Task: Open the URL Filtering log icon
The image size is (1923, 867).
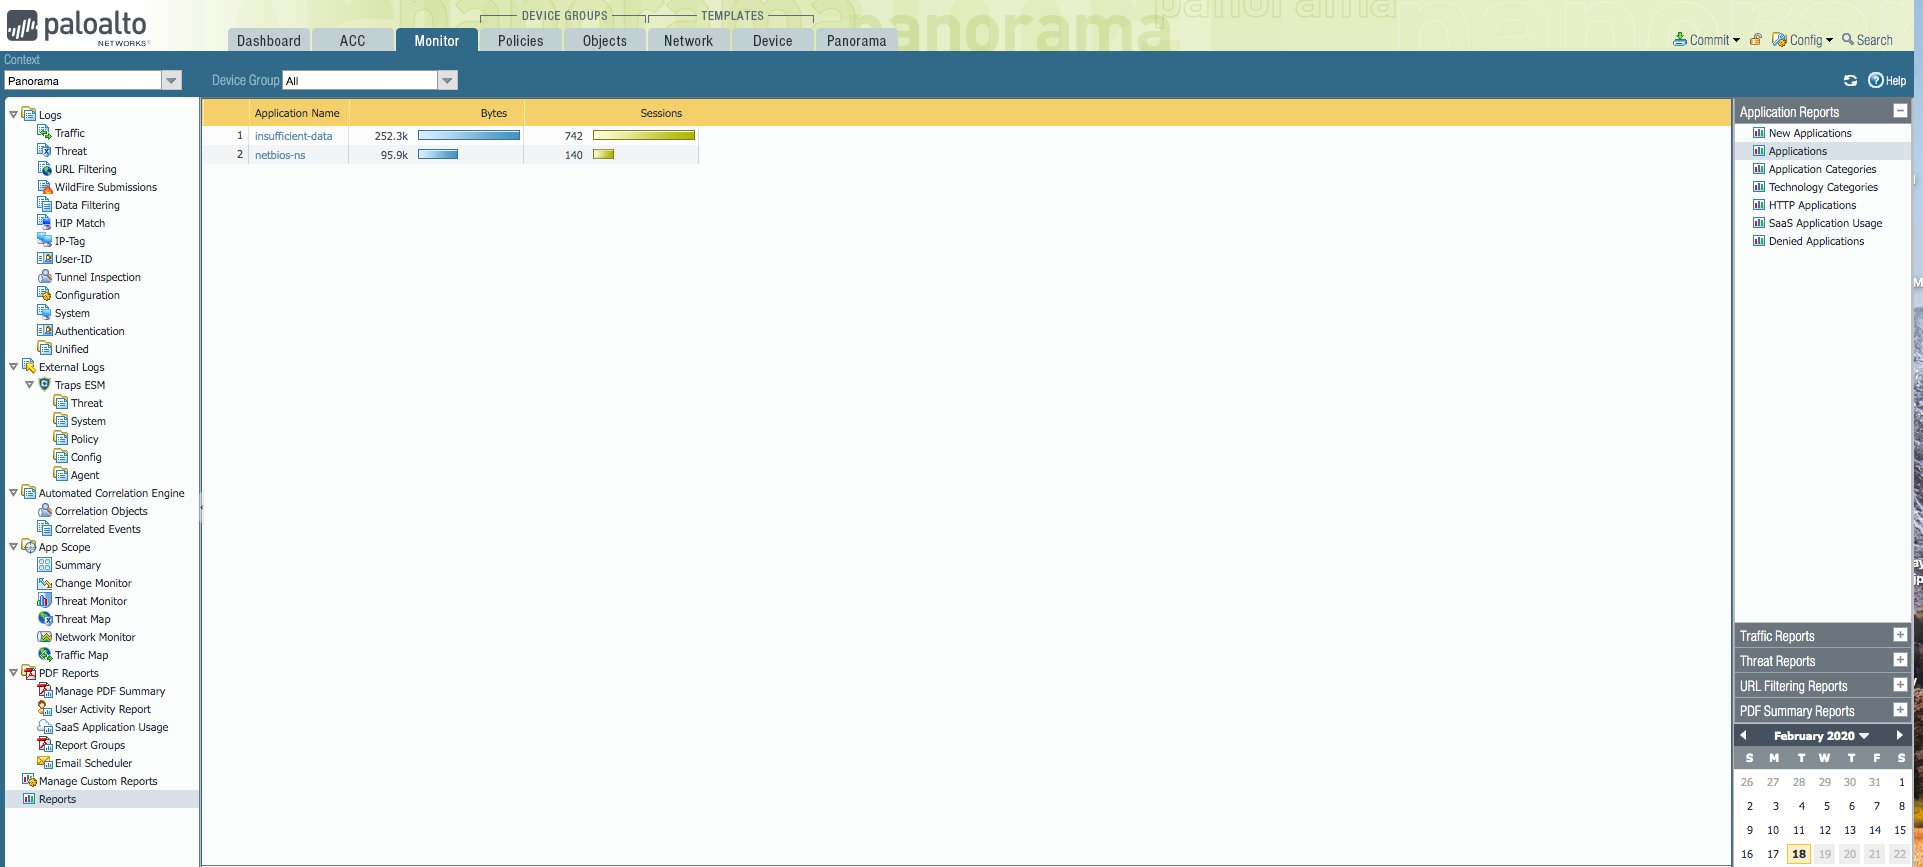Action: (44, 168)
